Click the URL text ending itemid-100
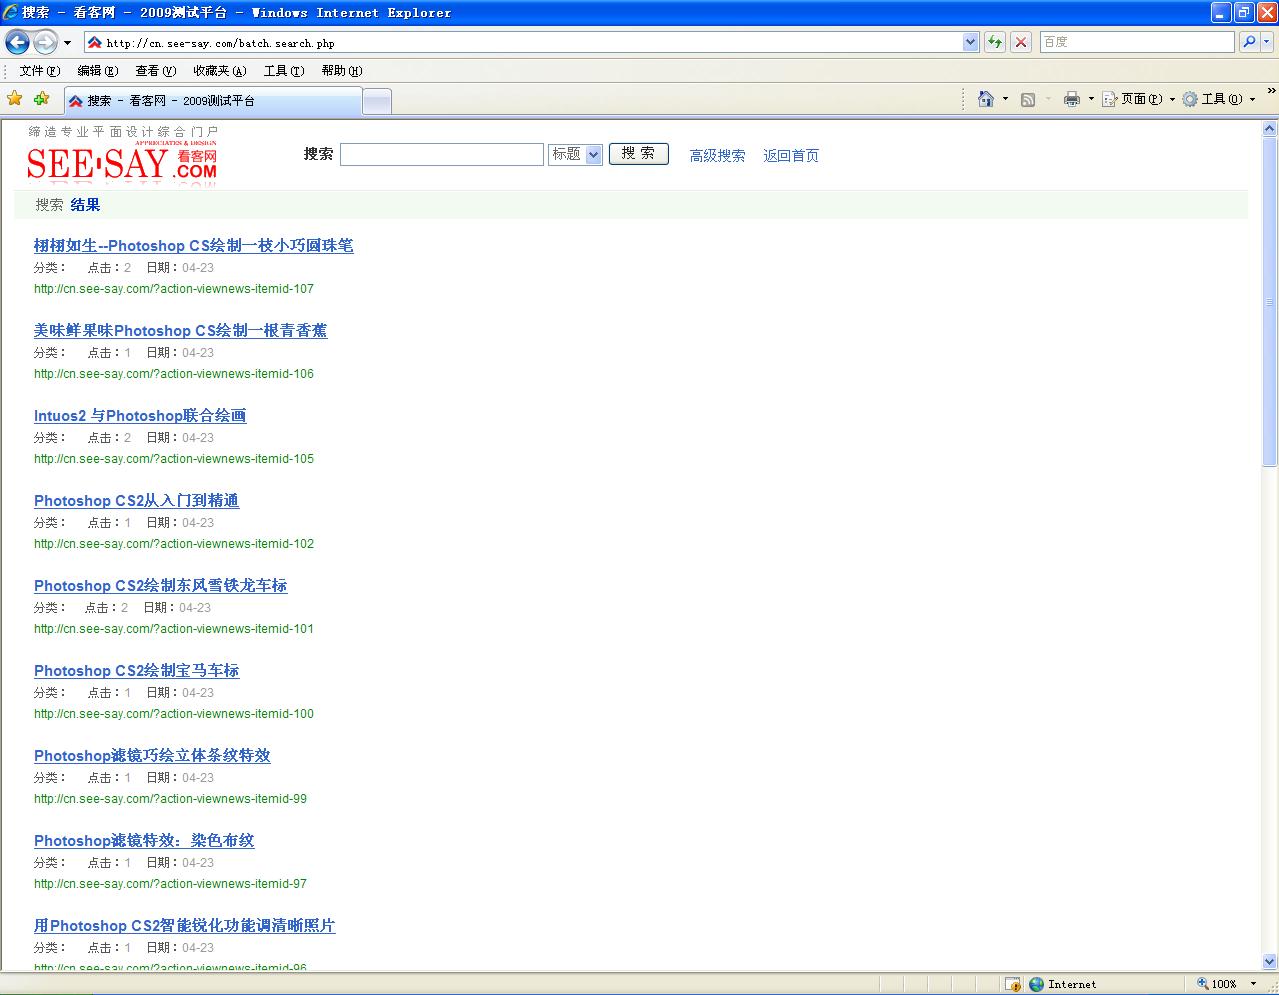Screen dimensions: 1279x995 (174, 714)
